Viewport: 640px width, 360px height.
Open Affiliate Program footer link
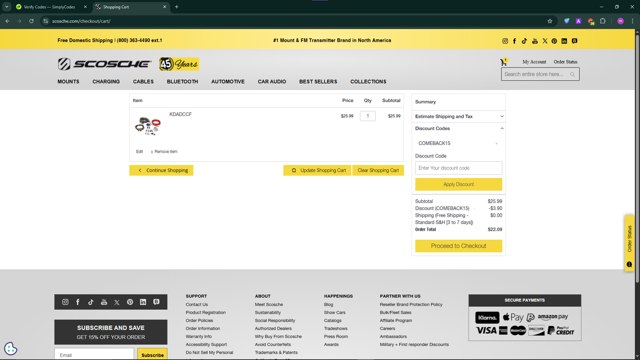click(396, 320)
